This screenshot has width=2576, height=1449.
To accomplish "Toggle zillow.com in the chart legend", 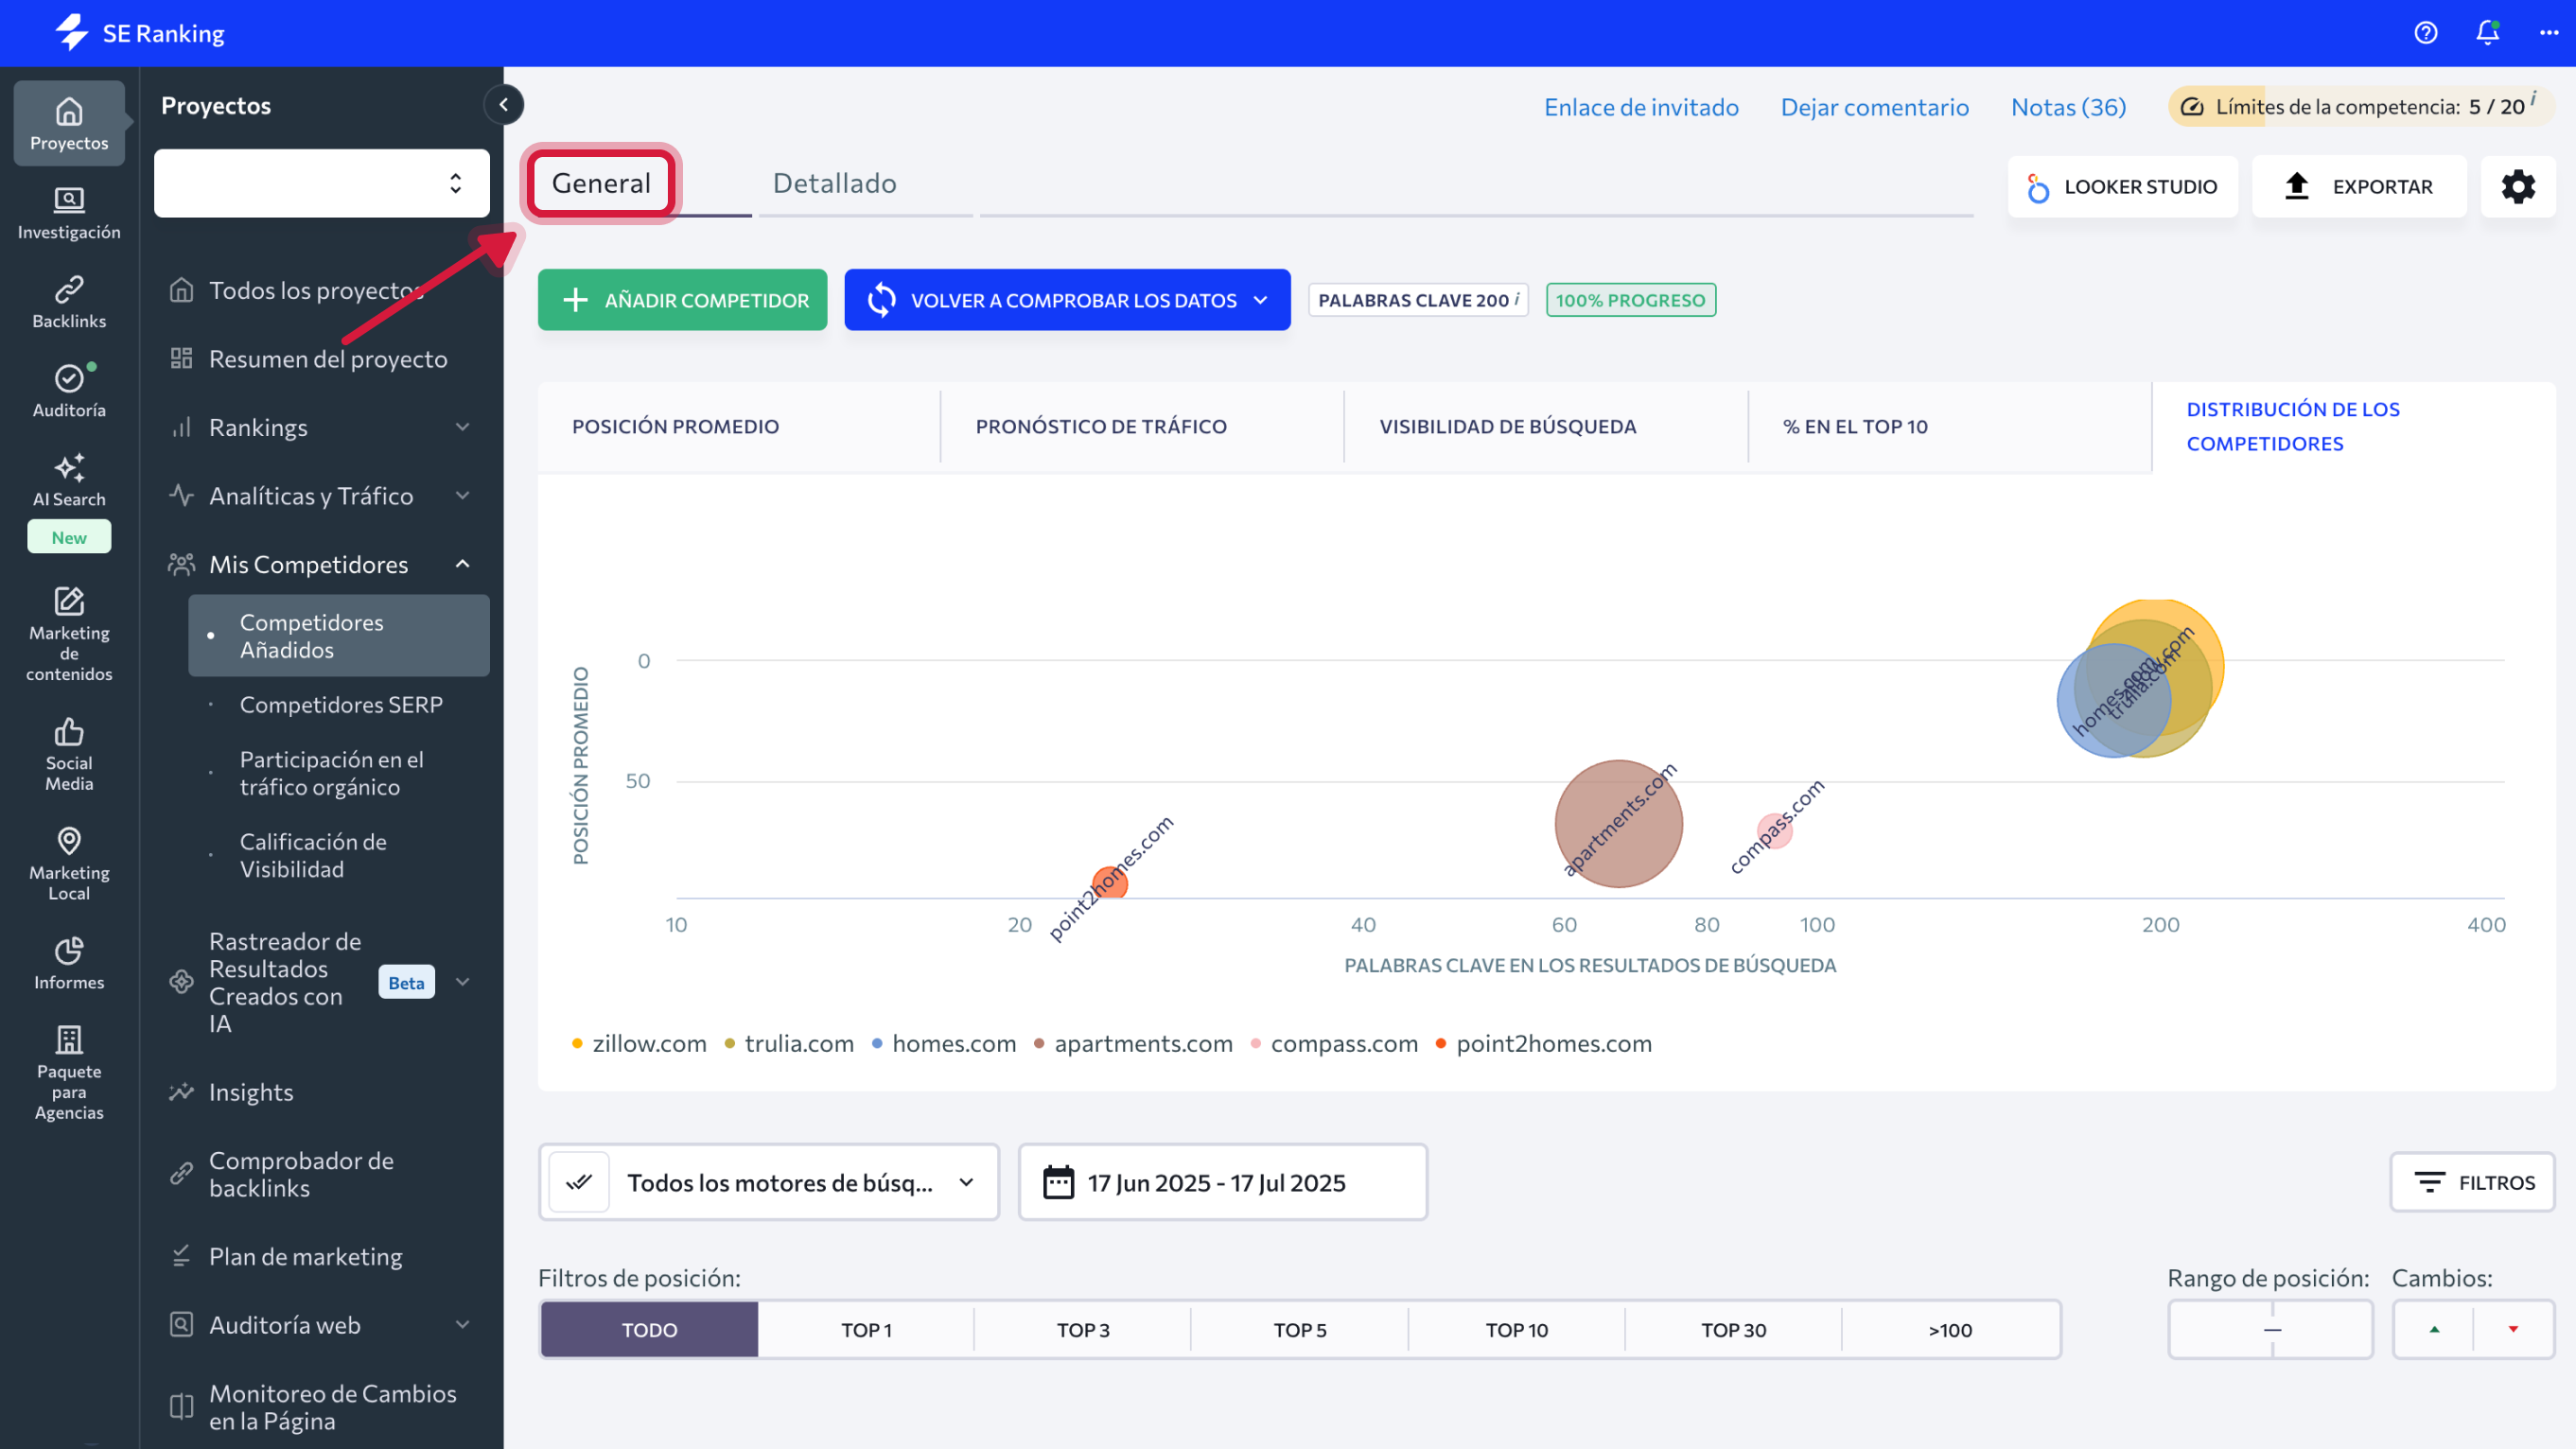I will [x=639, y=1043].
